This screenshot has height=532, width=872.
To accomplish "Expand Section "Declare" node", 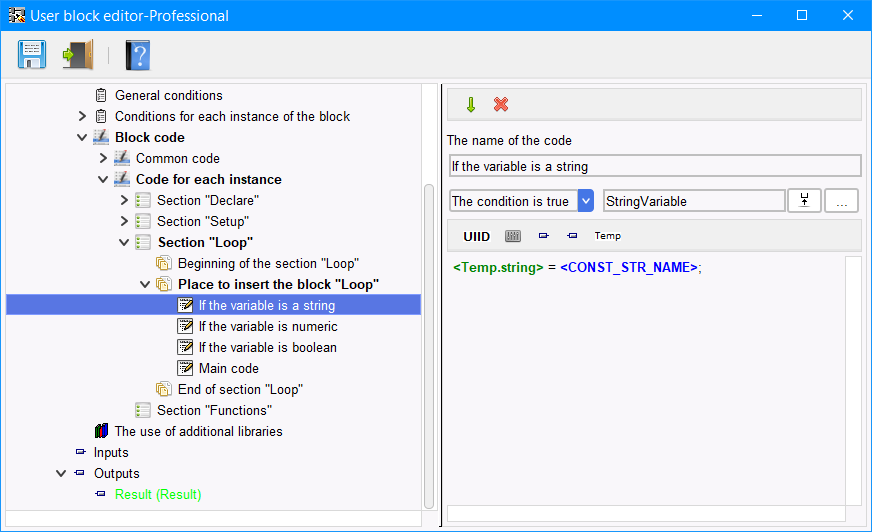I will coord(124,200).
